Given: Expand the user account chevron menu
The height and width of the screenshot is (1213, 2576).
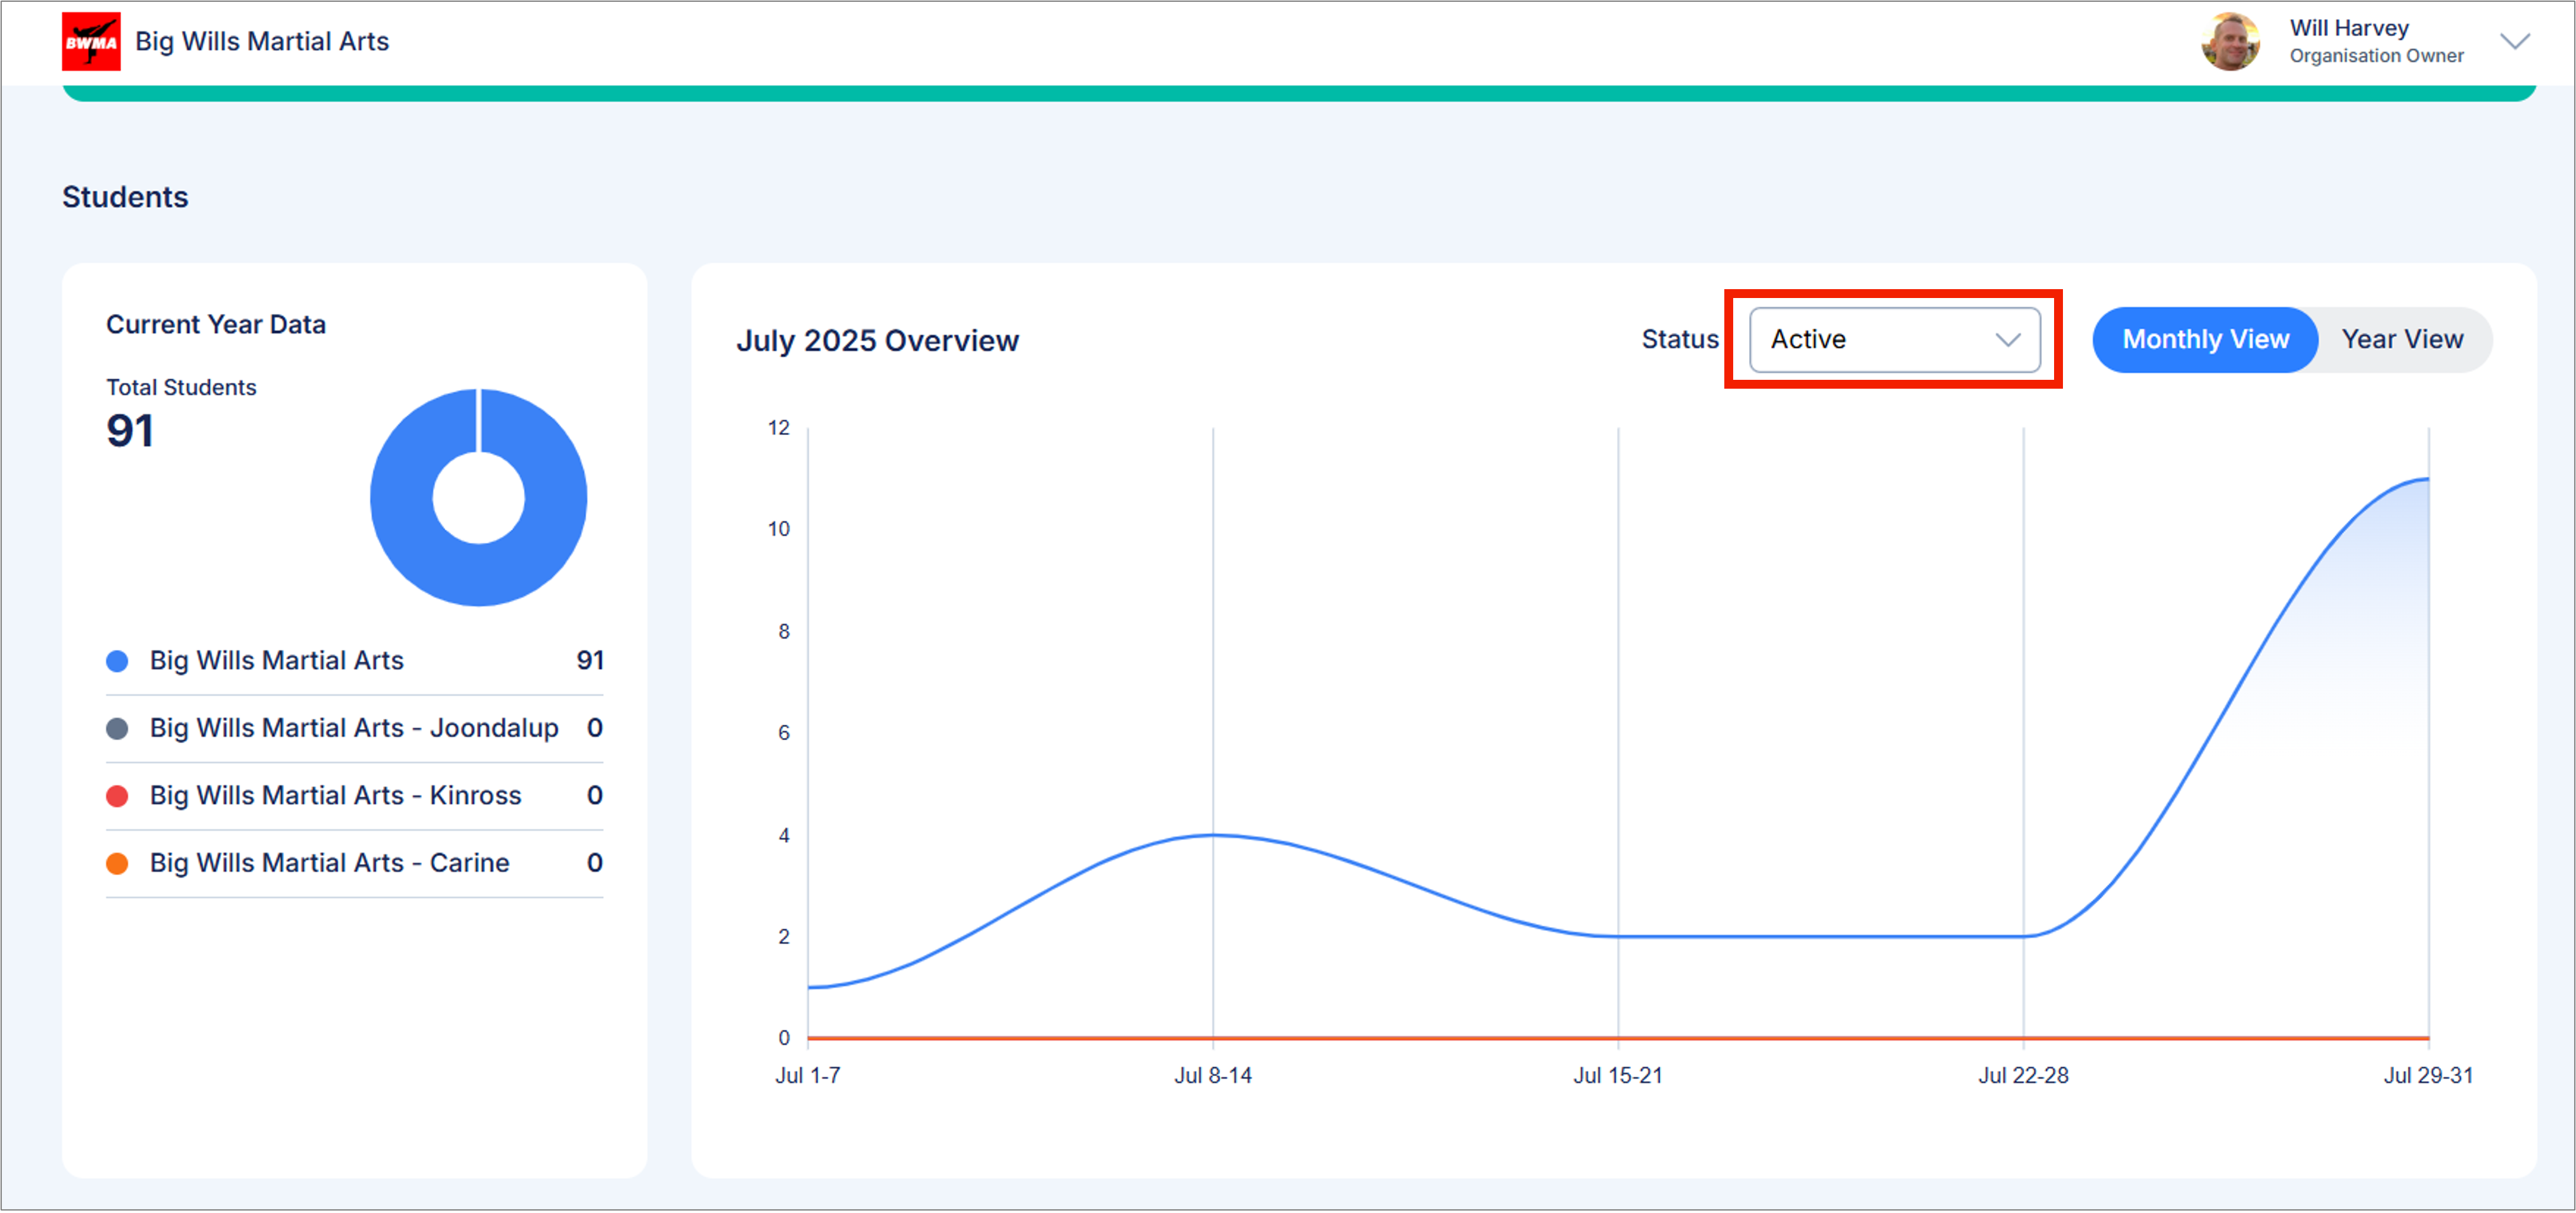Looking at the screenshot, I should pos(2514,41).
